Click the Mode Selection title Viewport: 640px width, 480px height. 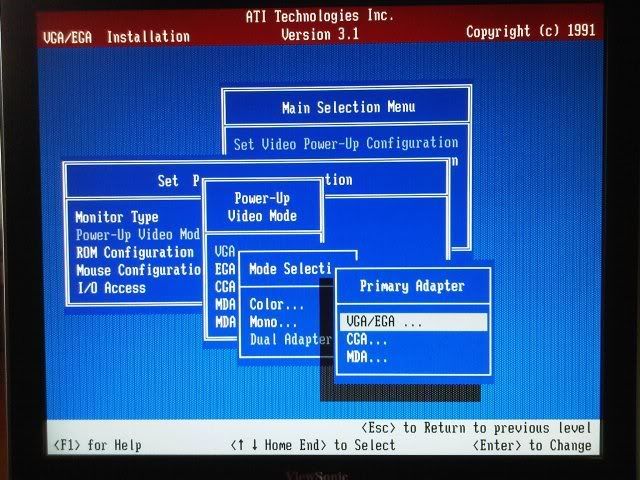(x=290, y=269)
